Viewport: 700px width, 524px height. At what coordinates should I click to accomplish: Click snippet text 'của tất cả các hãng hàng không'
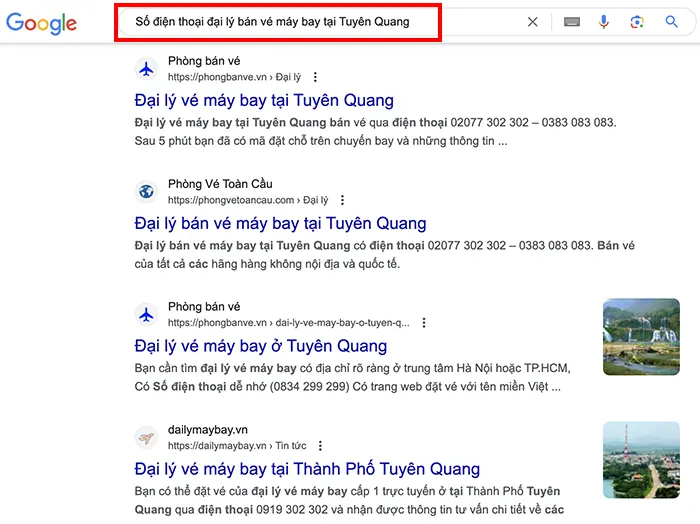point(267,264)
